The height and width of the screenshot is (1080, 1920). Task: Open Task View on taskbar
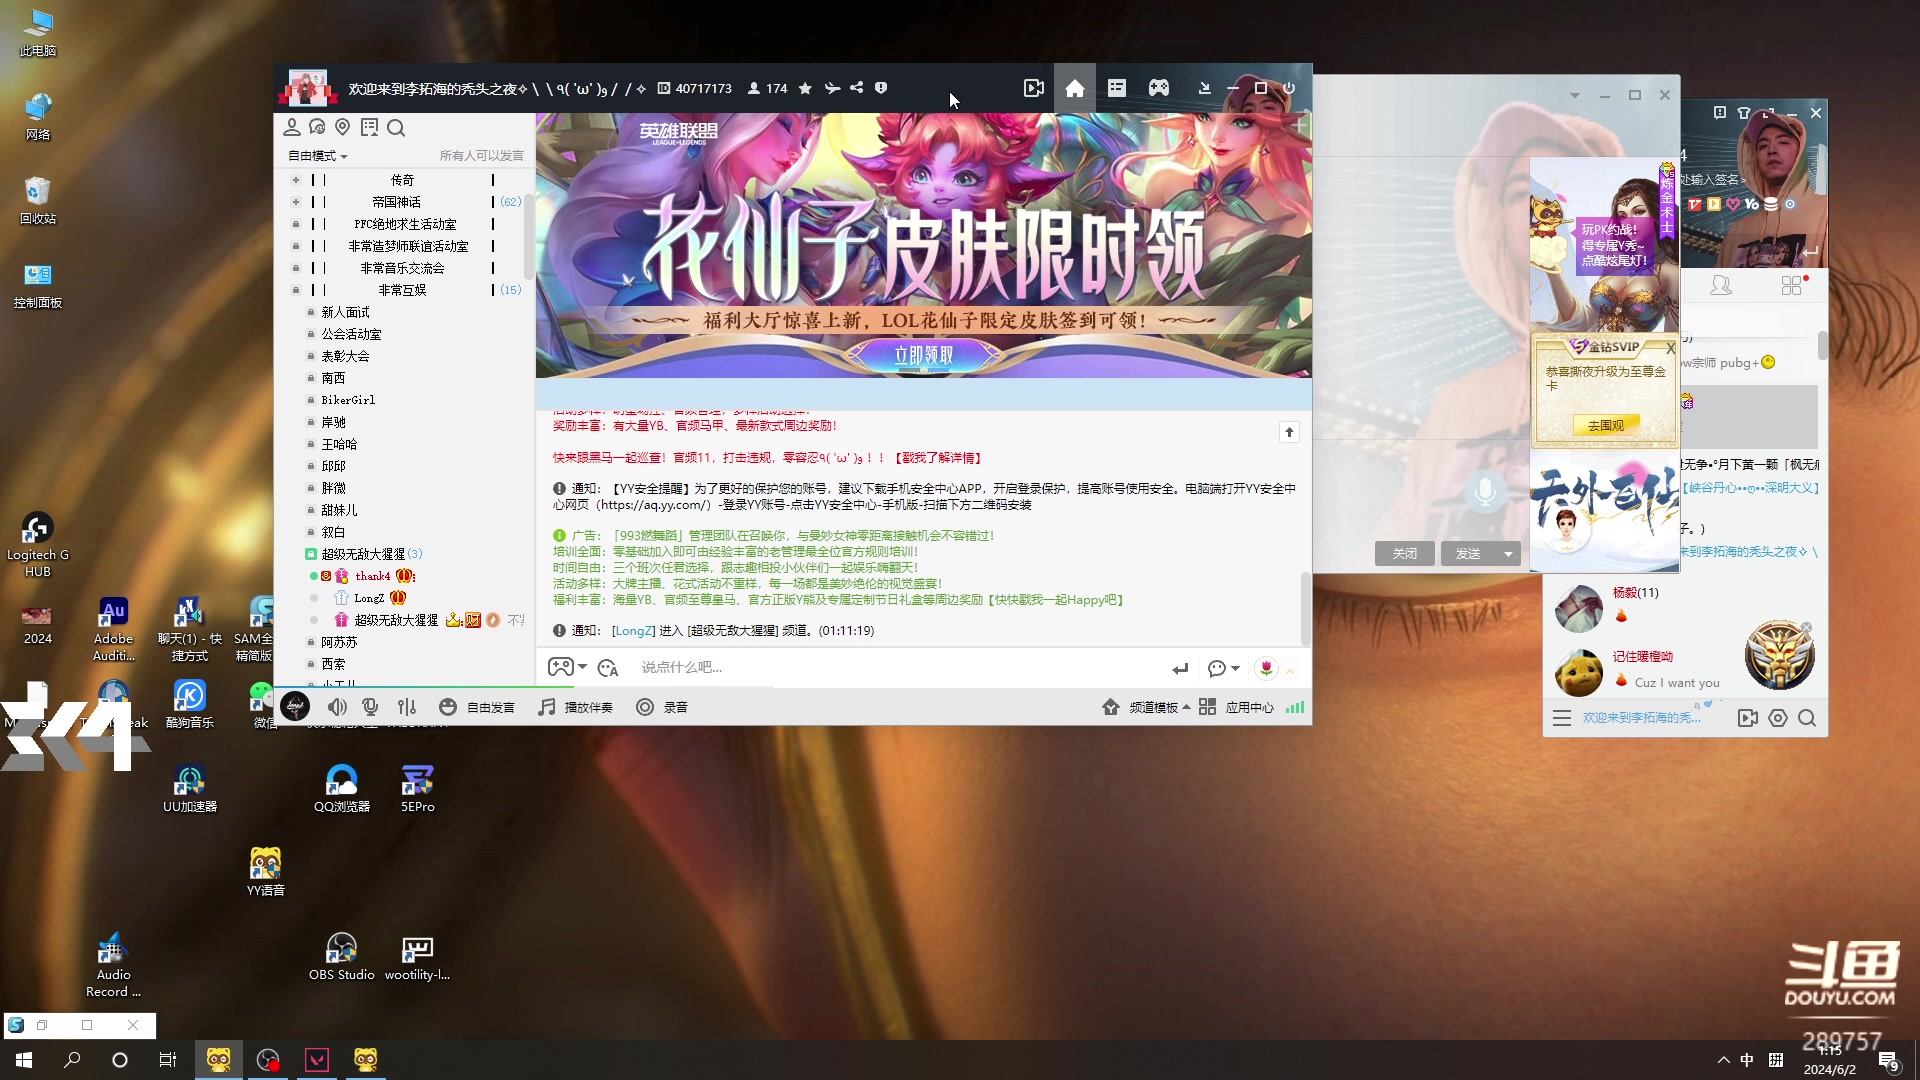(168, 1060)
